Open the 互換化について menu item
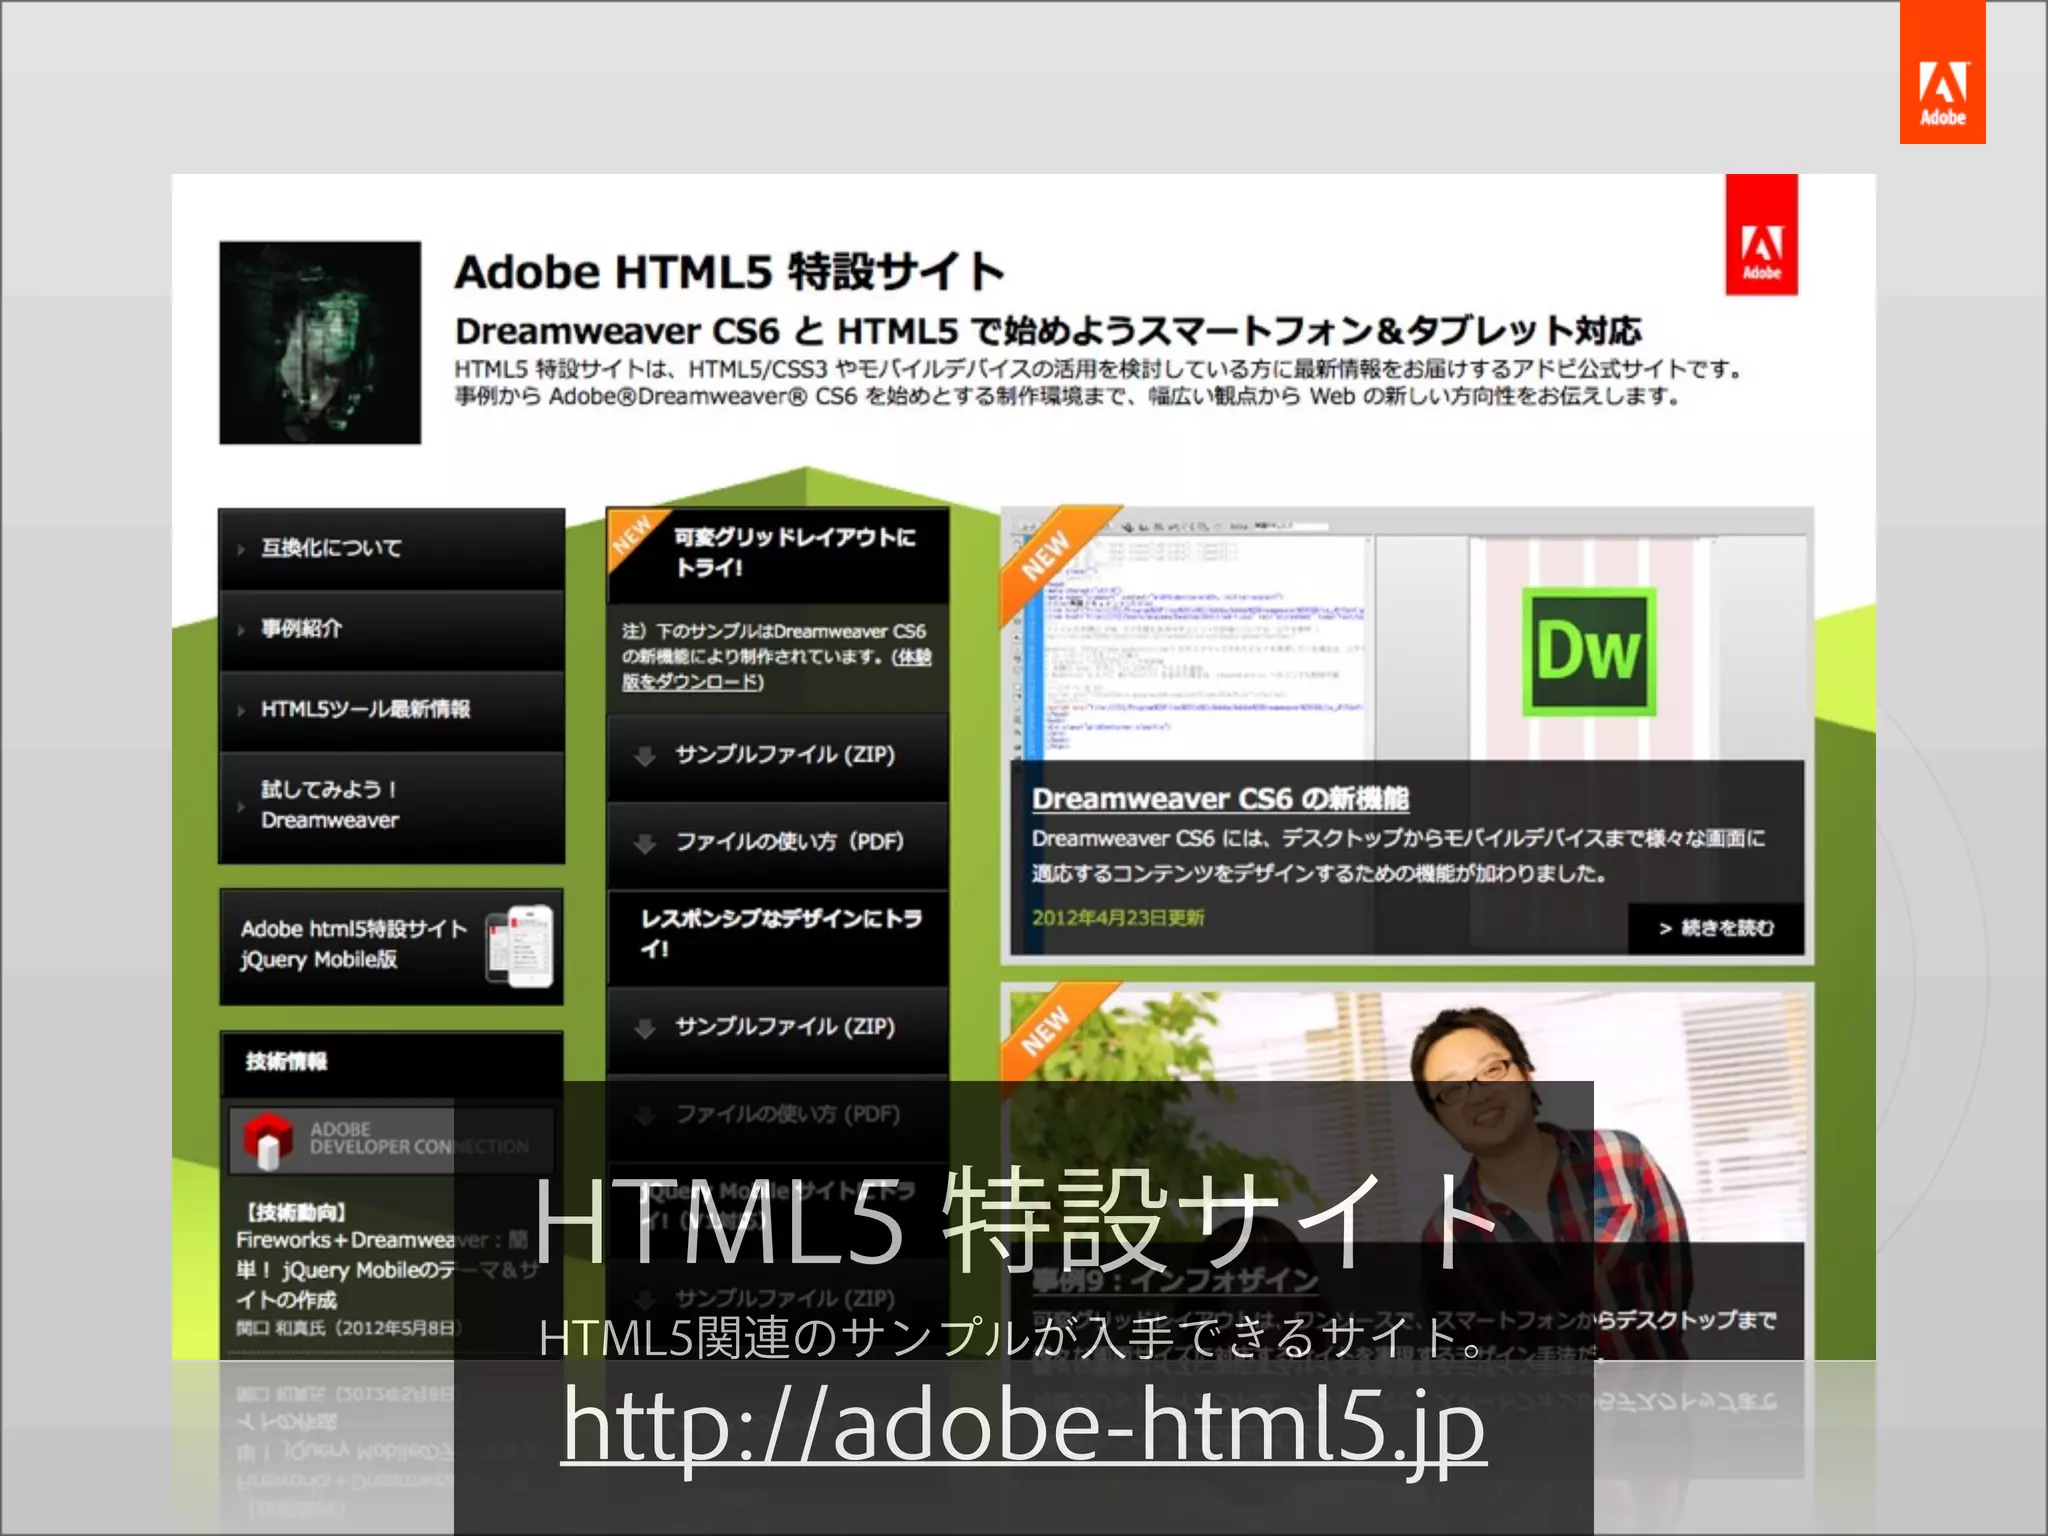This screenshot has width=2048, height=1536. click(391, 548)
